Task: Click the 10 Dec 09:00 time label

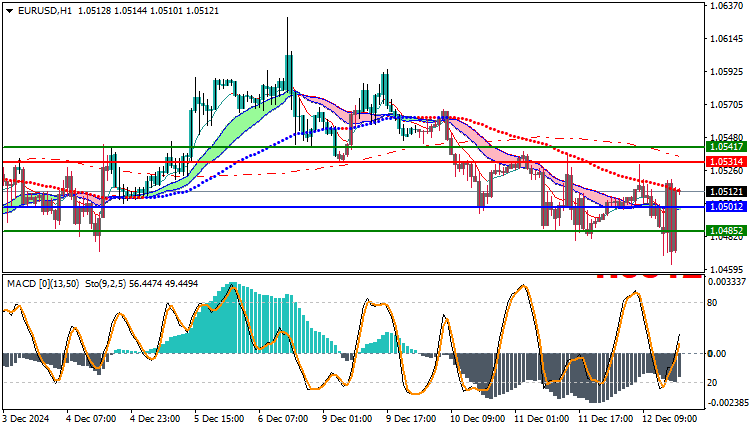Action: coord(477,419)
